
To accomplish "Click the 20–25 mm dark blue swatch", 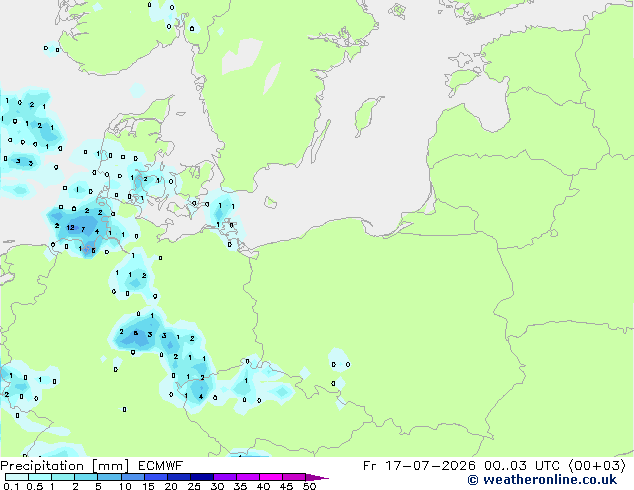I will tap(178, 477).
